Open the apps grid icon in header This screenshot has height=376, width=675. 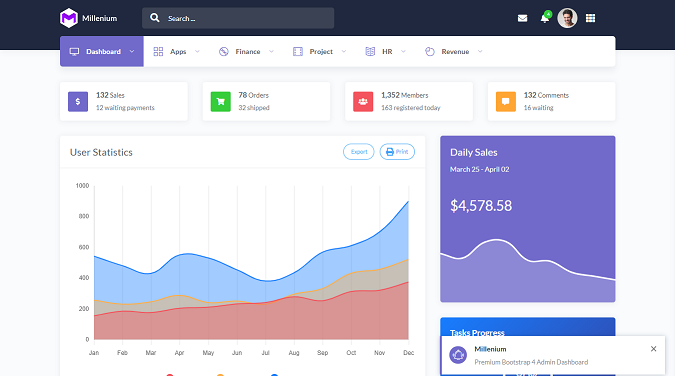click(590, 18)
